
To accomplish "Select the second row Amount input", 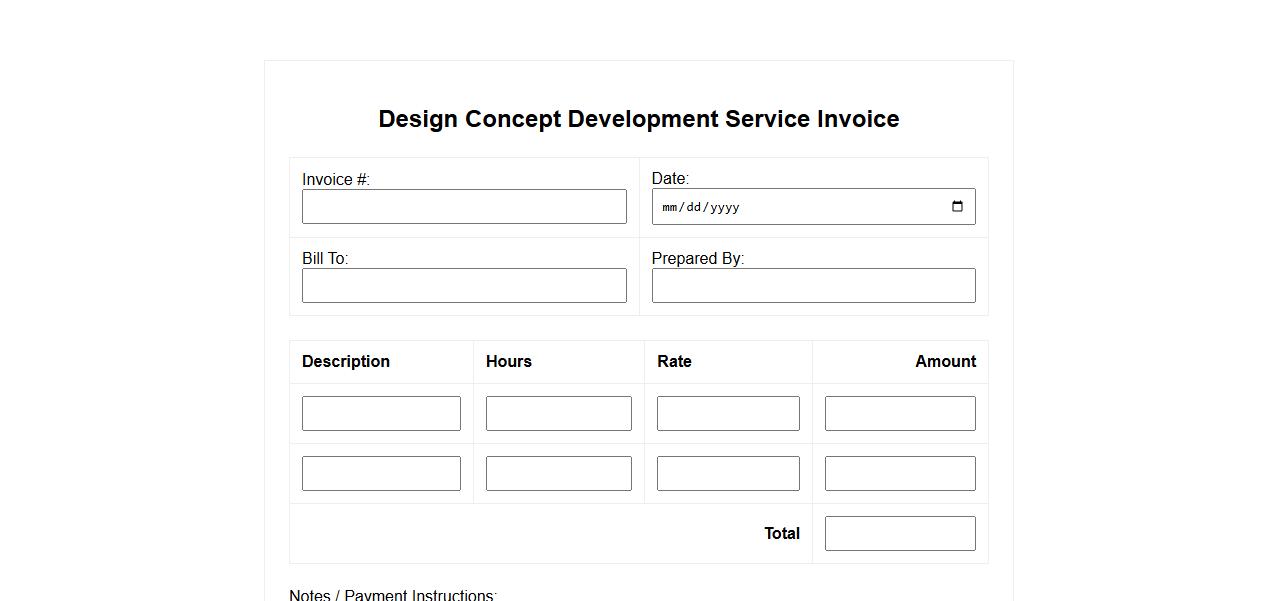I will (x=900, y=474).
